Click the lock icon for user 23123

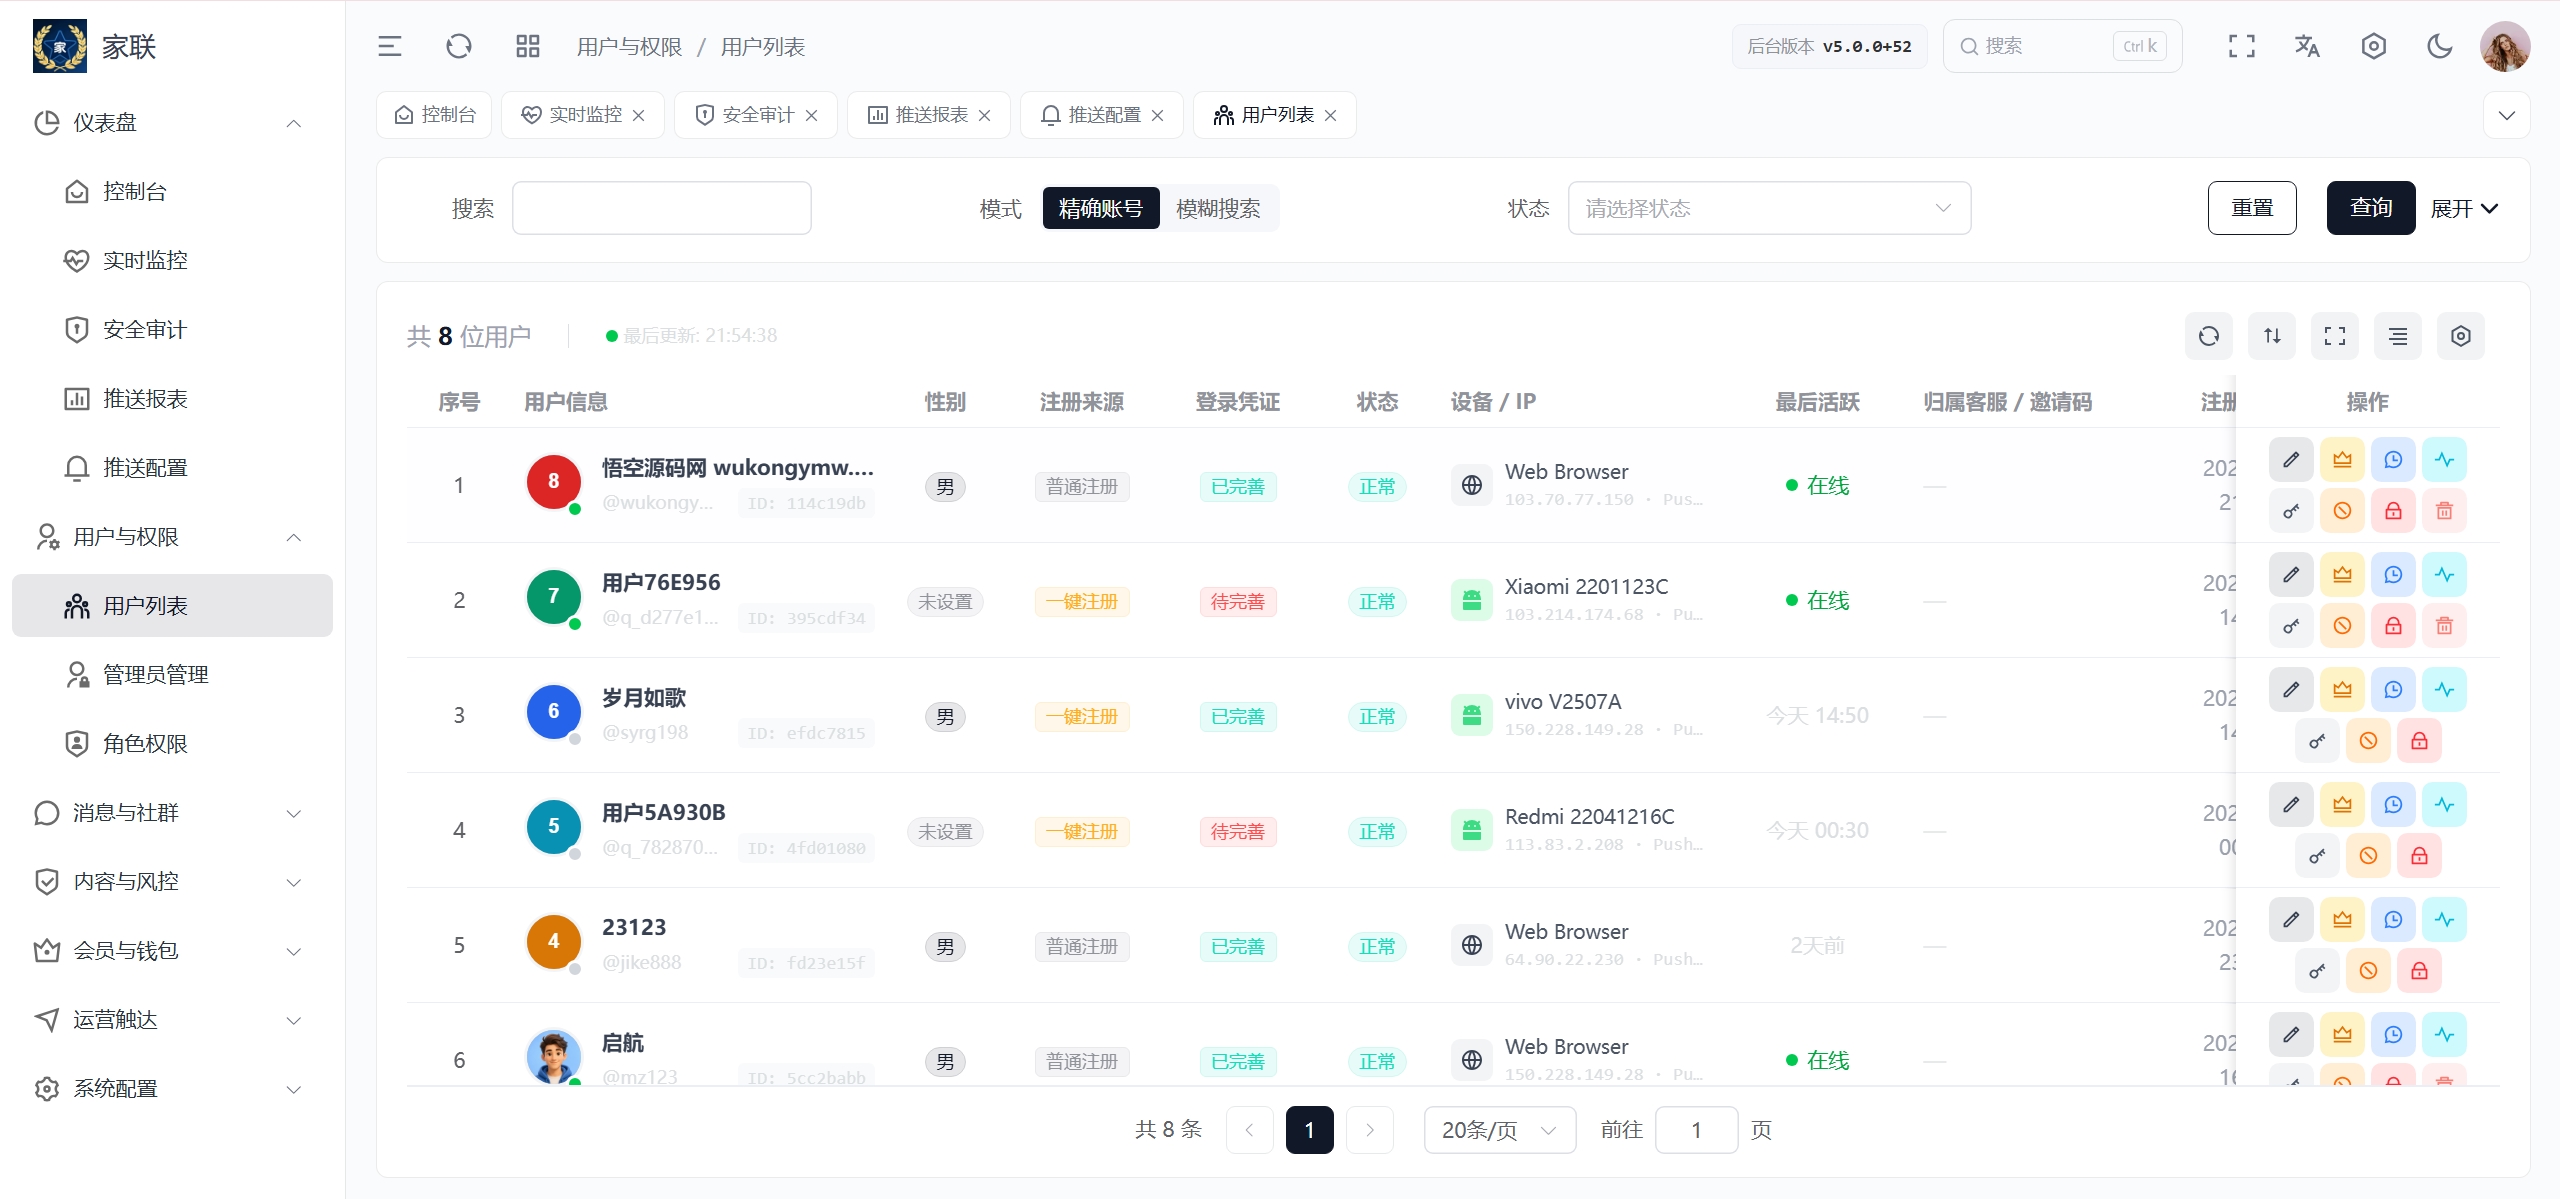pyautogui.click(x=2419, y=971)
